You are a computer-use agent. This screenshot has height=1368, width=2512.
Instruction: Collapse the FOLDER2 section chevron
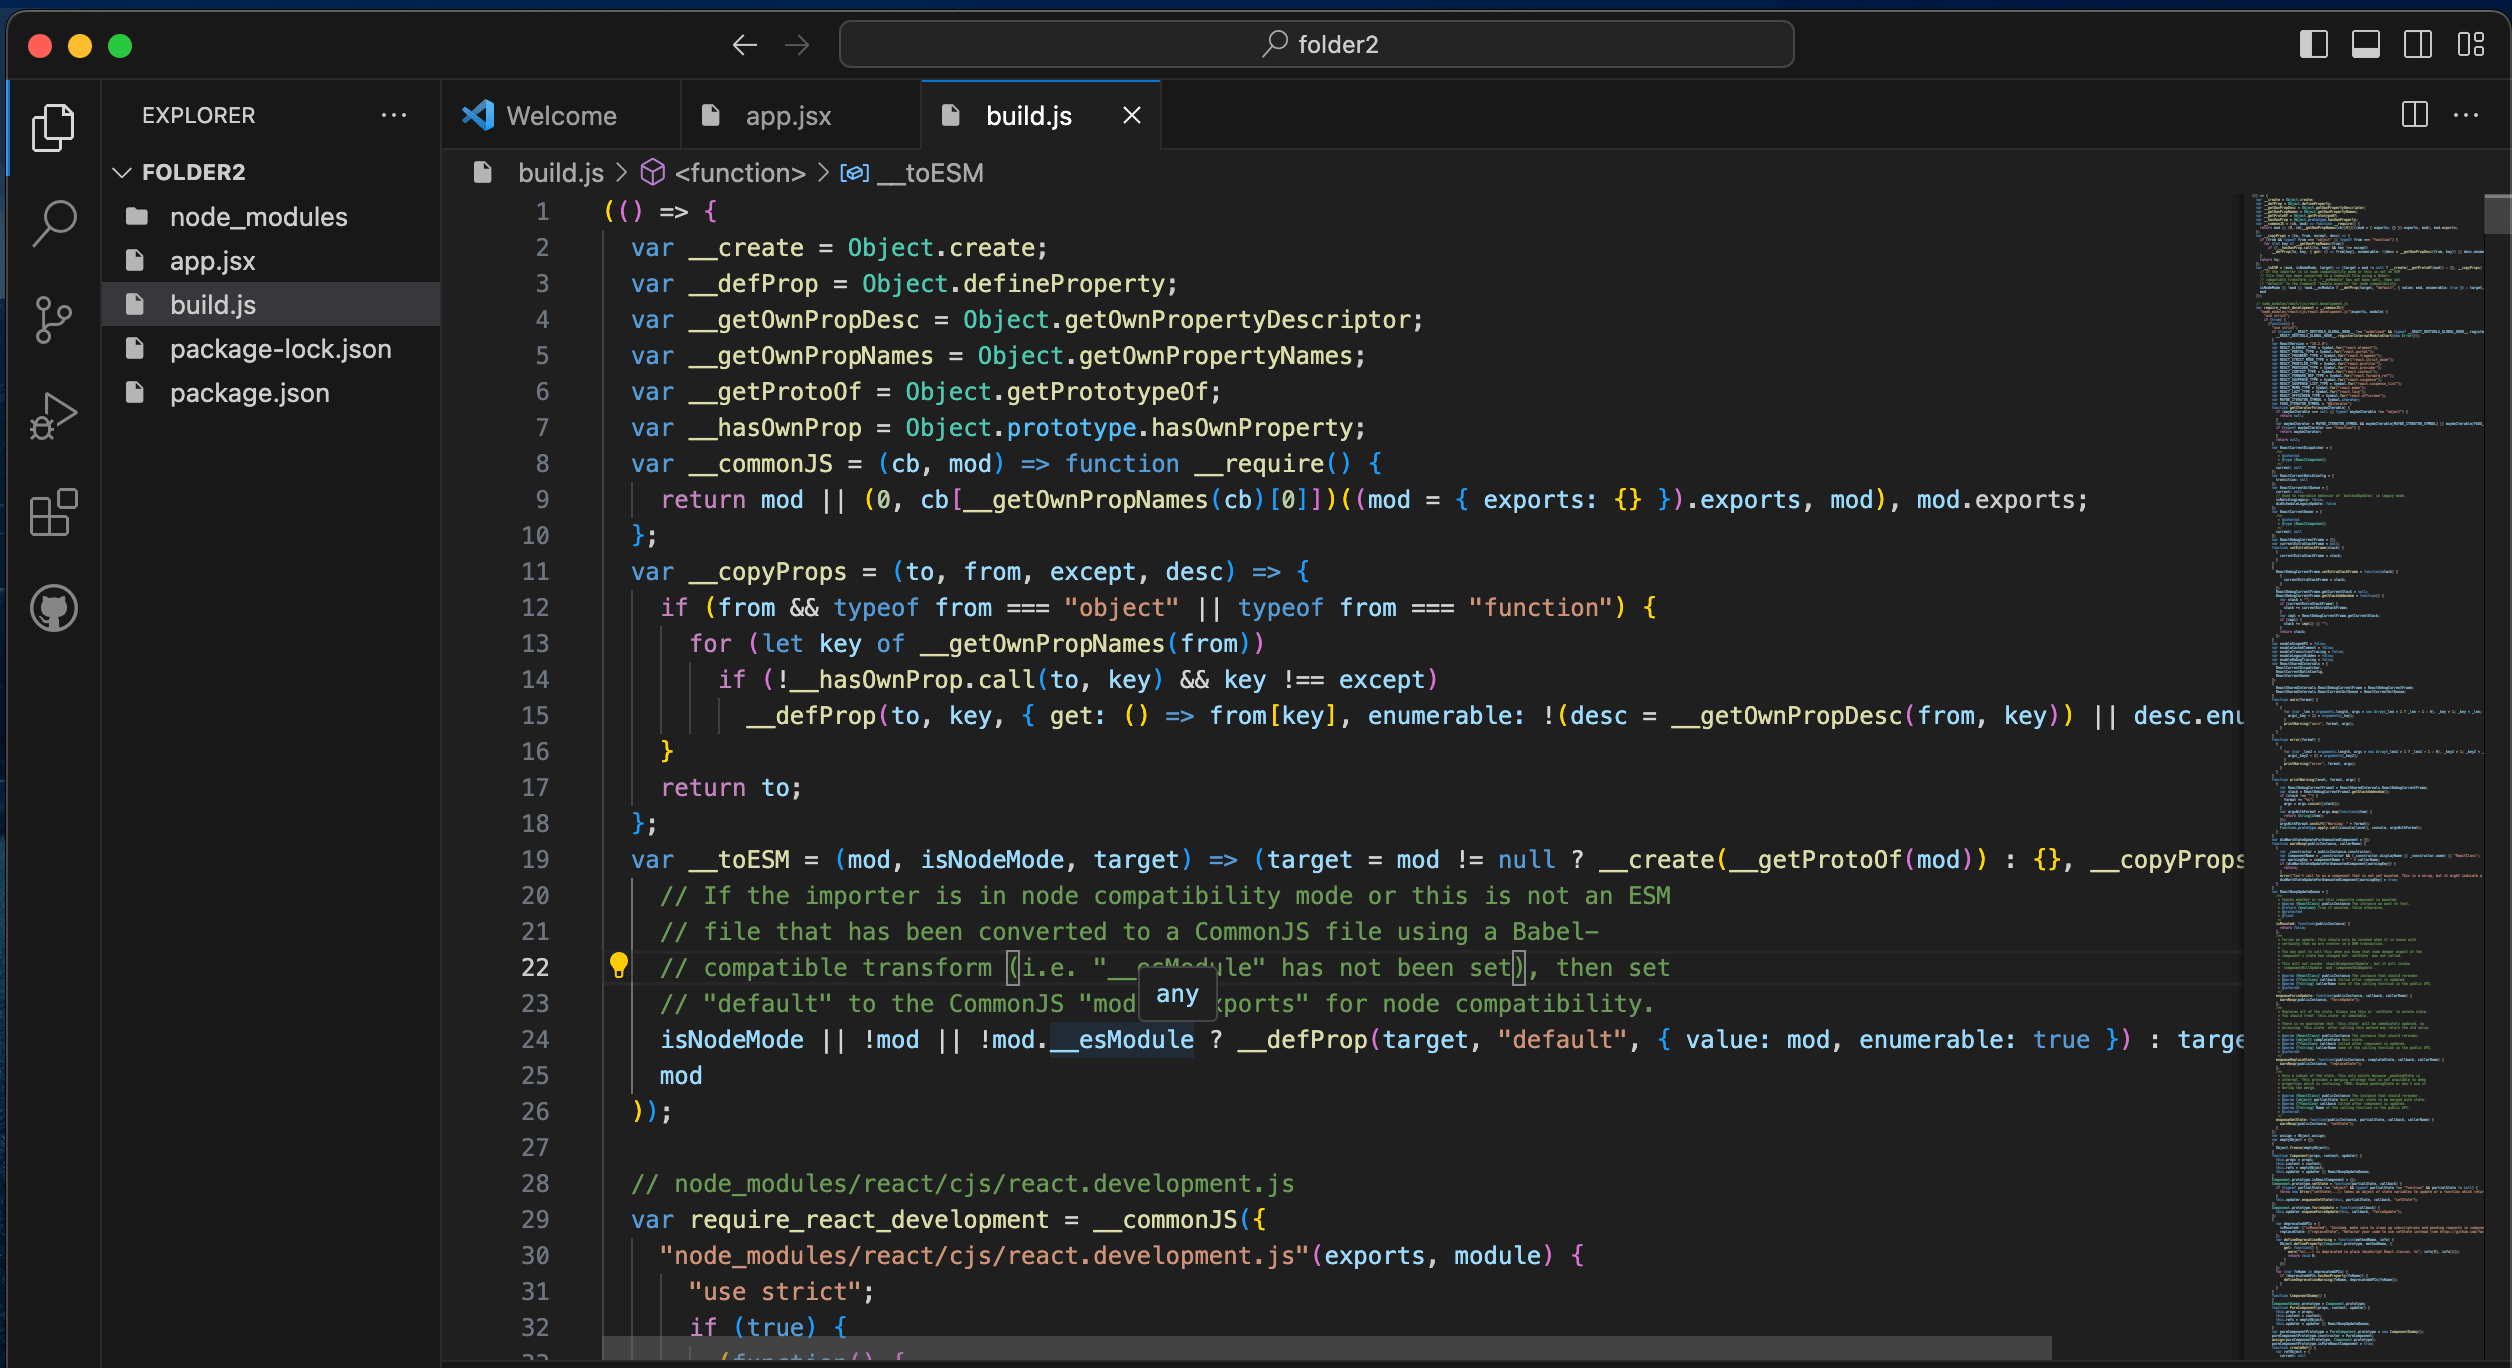(122, 172)
